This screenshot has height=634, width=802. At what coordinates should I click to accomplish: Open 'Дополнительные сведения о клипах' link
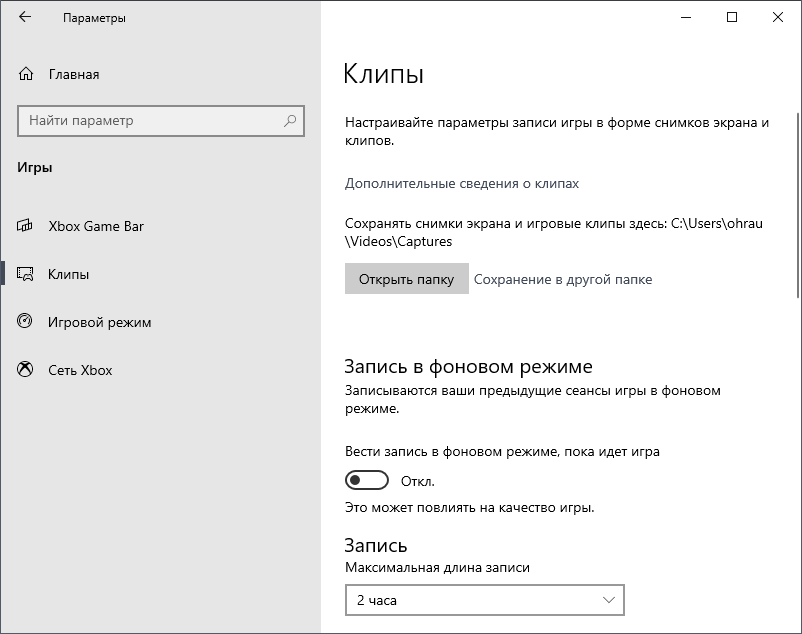[462, 184]
